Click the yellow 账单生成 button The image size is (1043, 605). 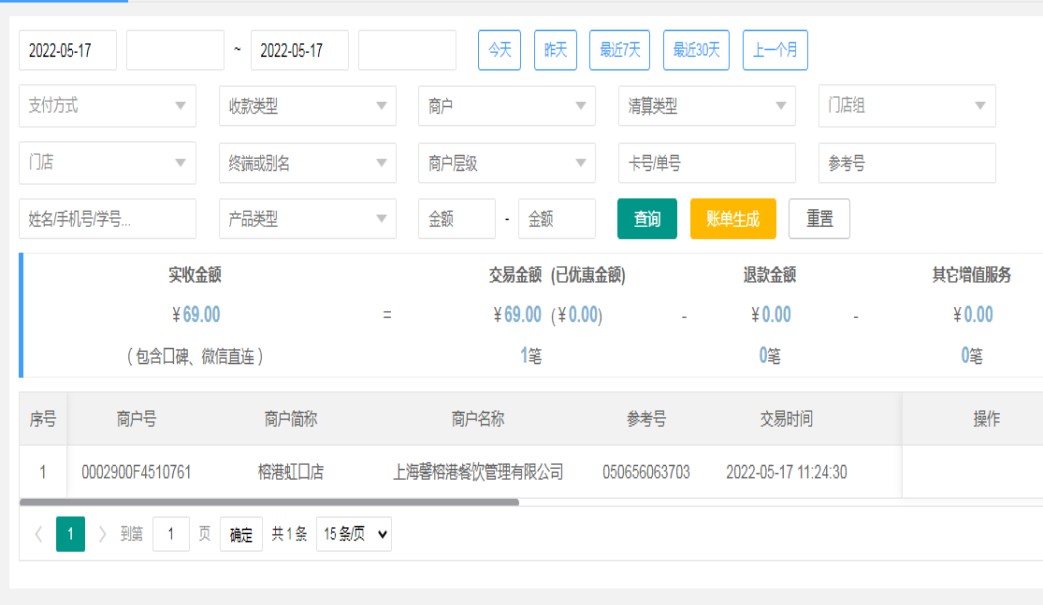click(x=732, y=219)
